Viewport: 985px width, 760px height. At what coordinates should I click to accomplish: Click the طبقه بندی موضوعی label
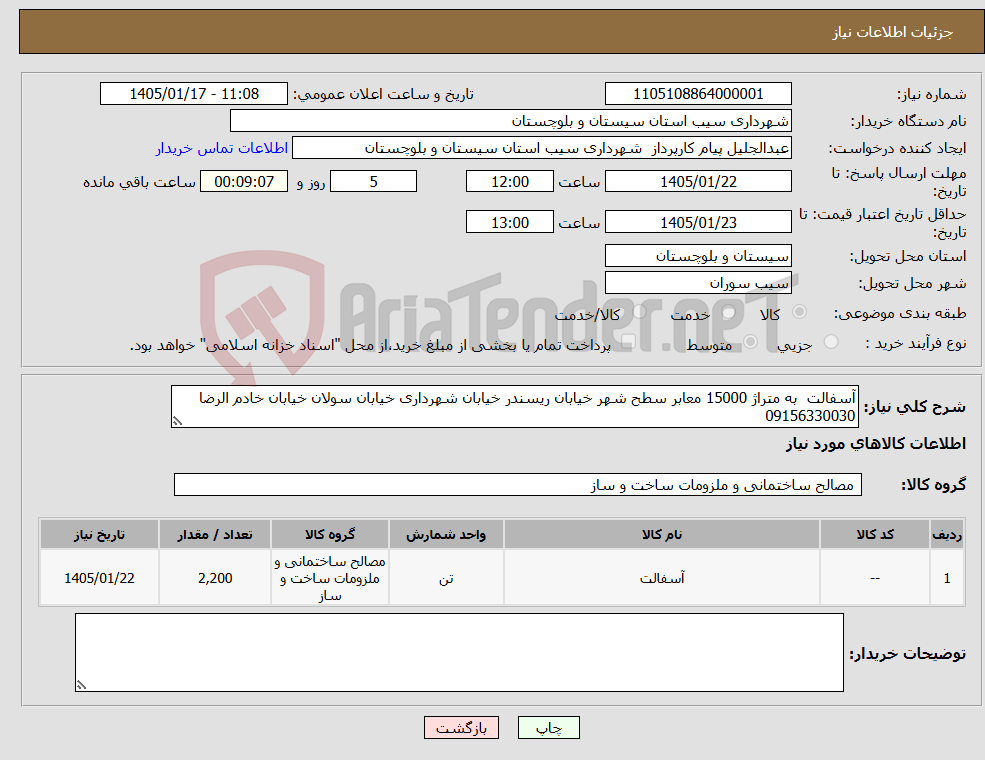[x=900, y=313]
